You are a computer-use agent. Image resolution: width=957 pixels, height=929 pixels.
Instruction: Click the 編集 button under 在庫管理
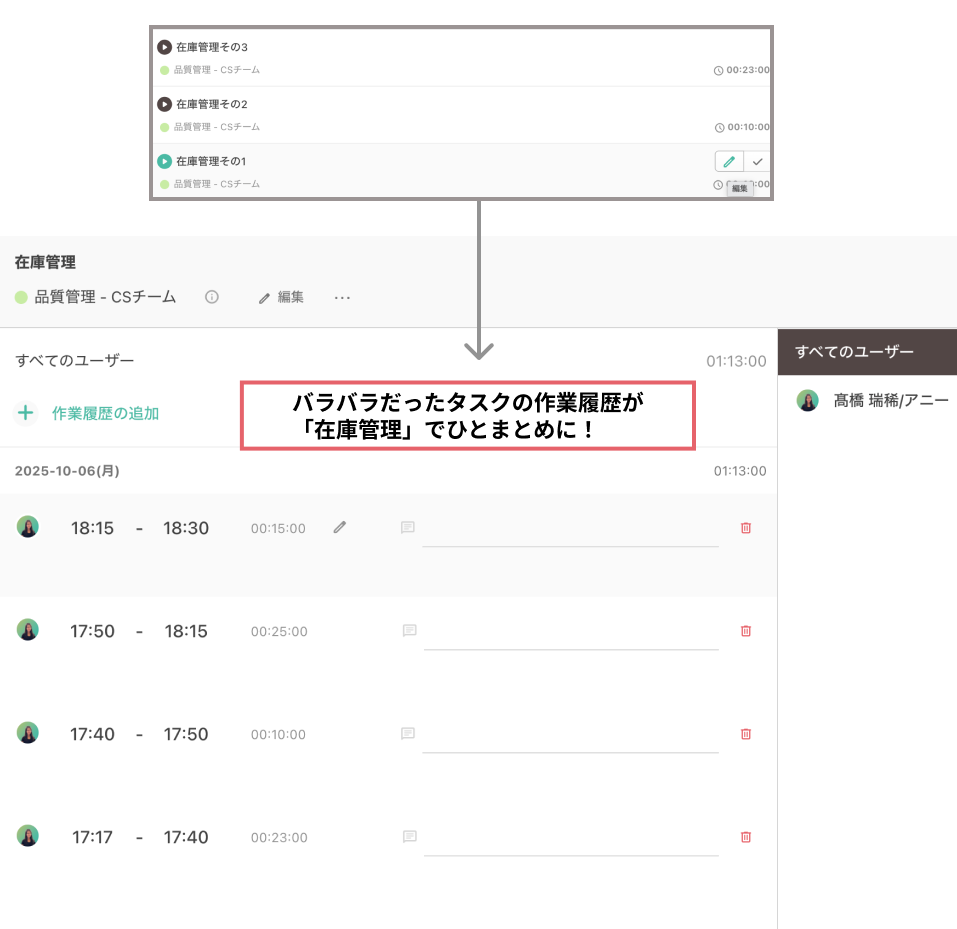[x=281, y=297]
